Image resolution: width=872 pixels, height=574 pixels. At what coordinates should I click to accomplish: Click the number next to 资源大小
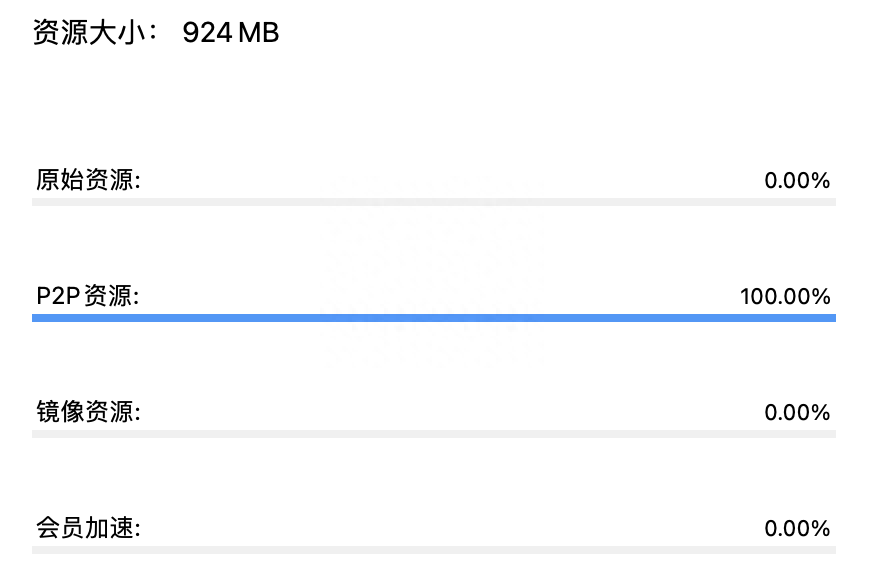[x=231, y=33]
